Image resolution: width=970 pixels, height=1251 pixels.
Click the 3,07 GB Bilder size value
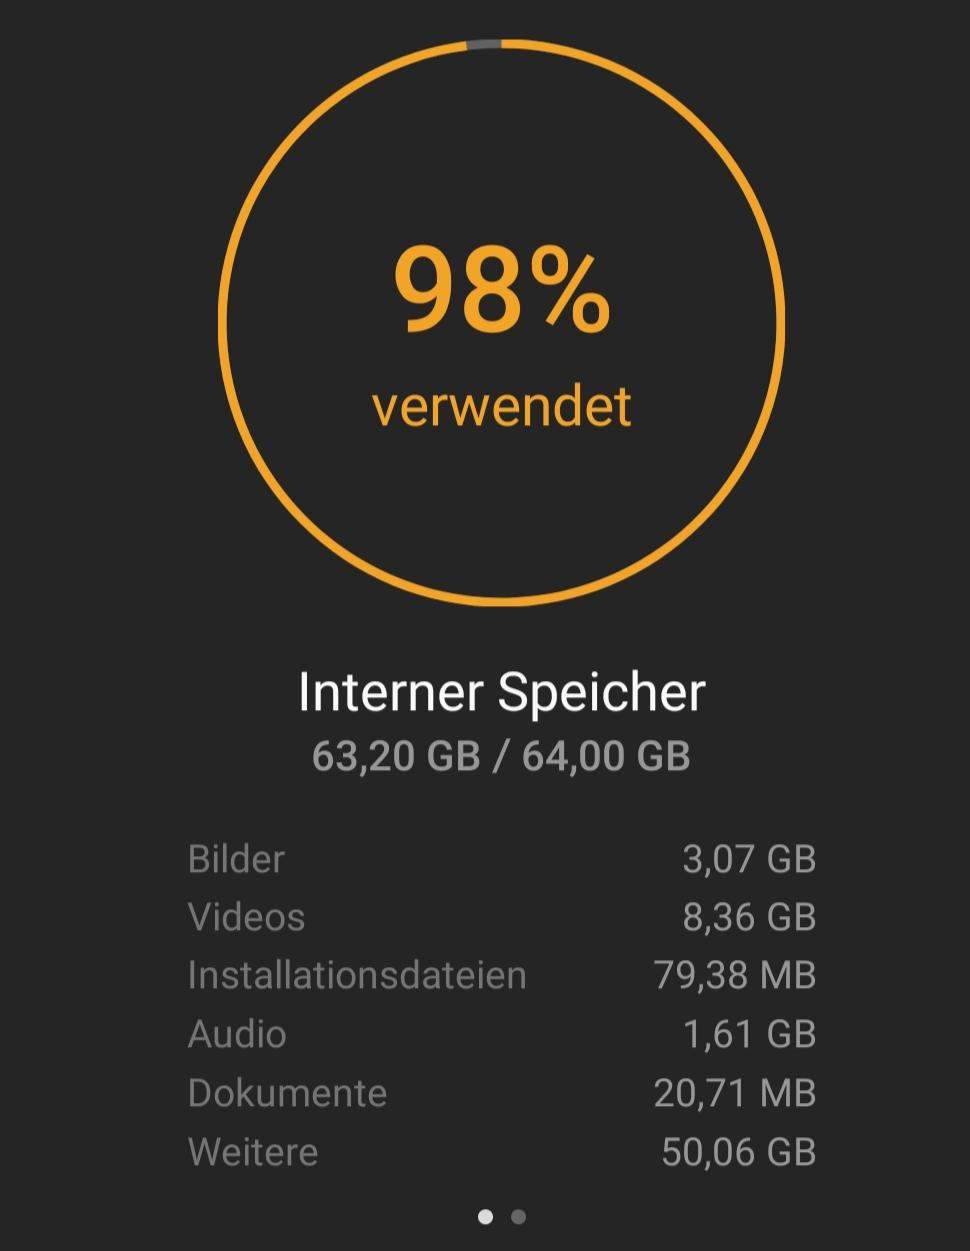749,859
